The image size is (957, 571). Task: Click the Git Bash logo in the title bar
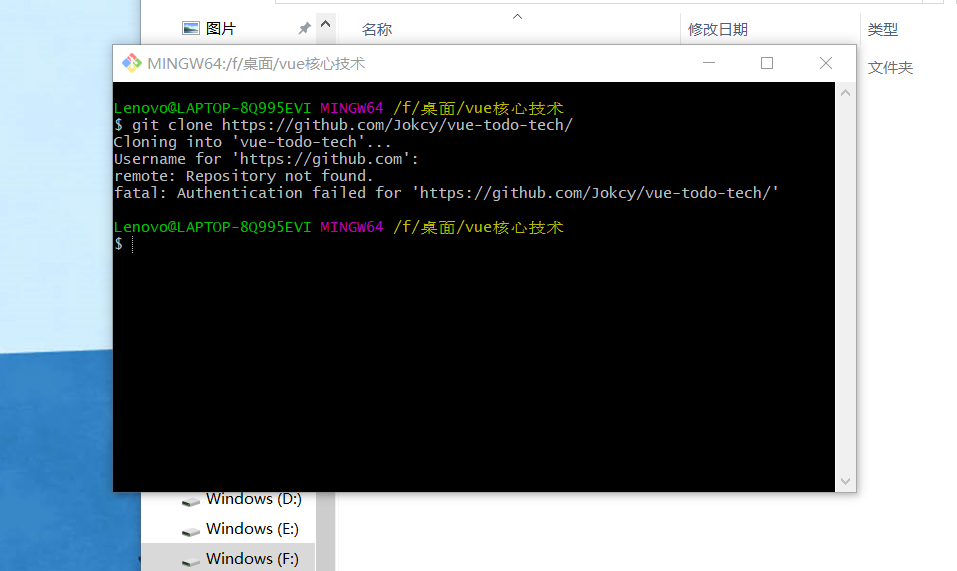131,63
